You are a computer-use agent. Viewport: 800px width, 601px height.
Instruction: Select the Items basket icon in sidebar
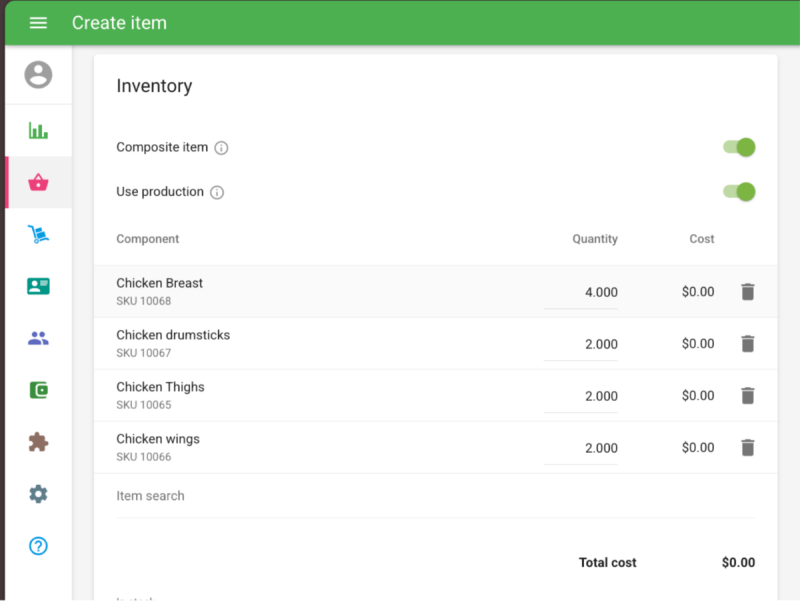coord(38,182)
